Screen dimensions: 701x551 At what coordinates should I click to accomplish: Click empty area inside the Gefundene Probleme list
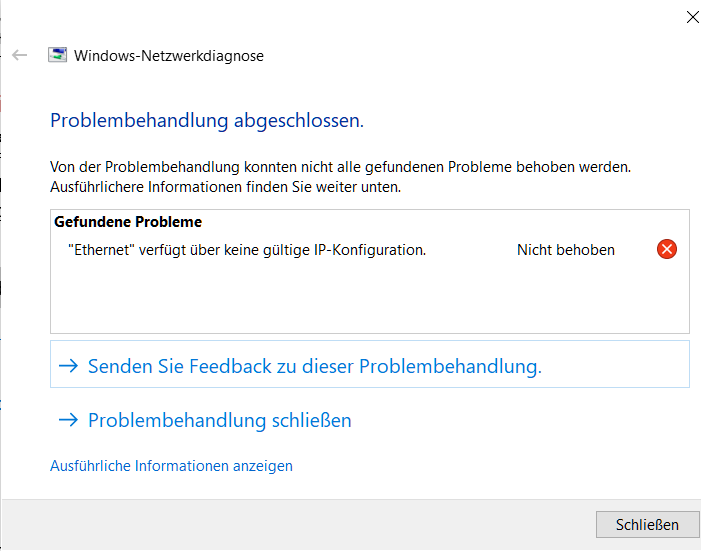click(370, 297)
